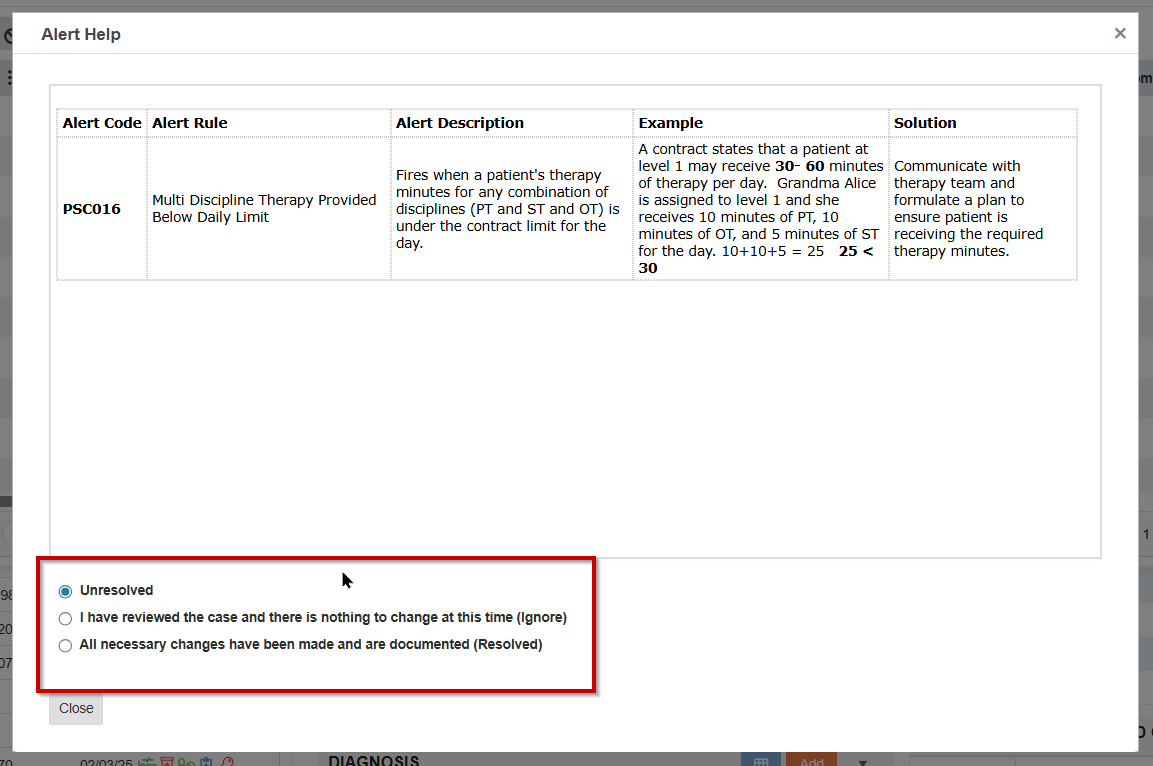Click the blue grid icon beside the Add button

click(761, 760)
